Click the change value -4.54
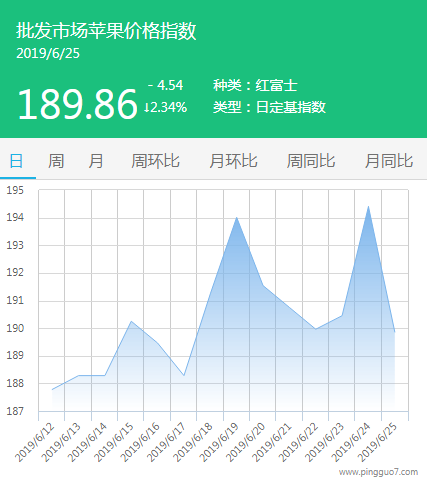This screenshot has height=484, width=427. [x=165, y=85]
